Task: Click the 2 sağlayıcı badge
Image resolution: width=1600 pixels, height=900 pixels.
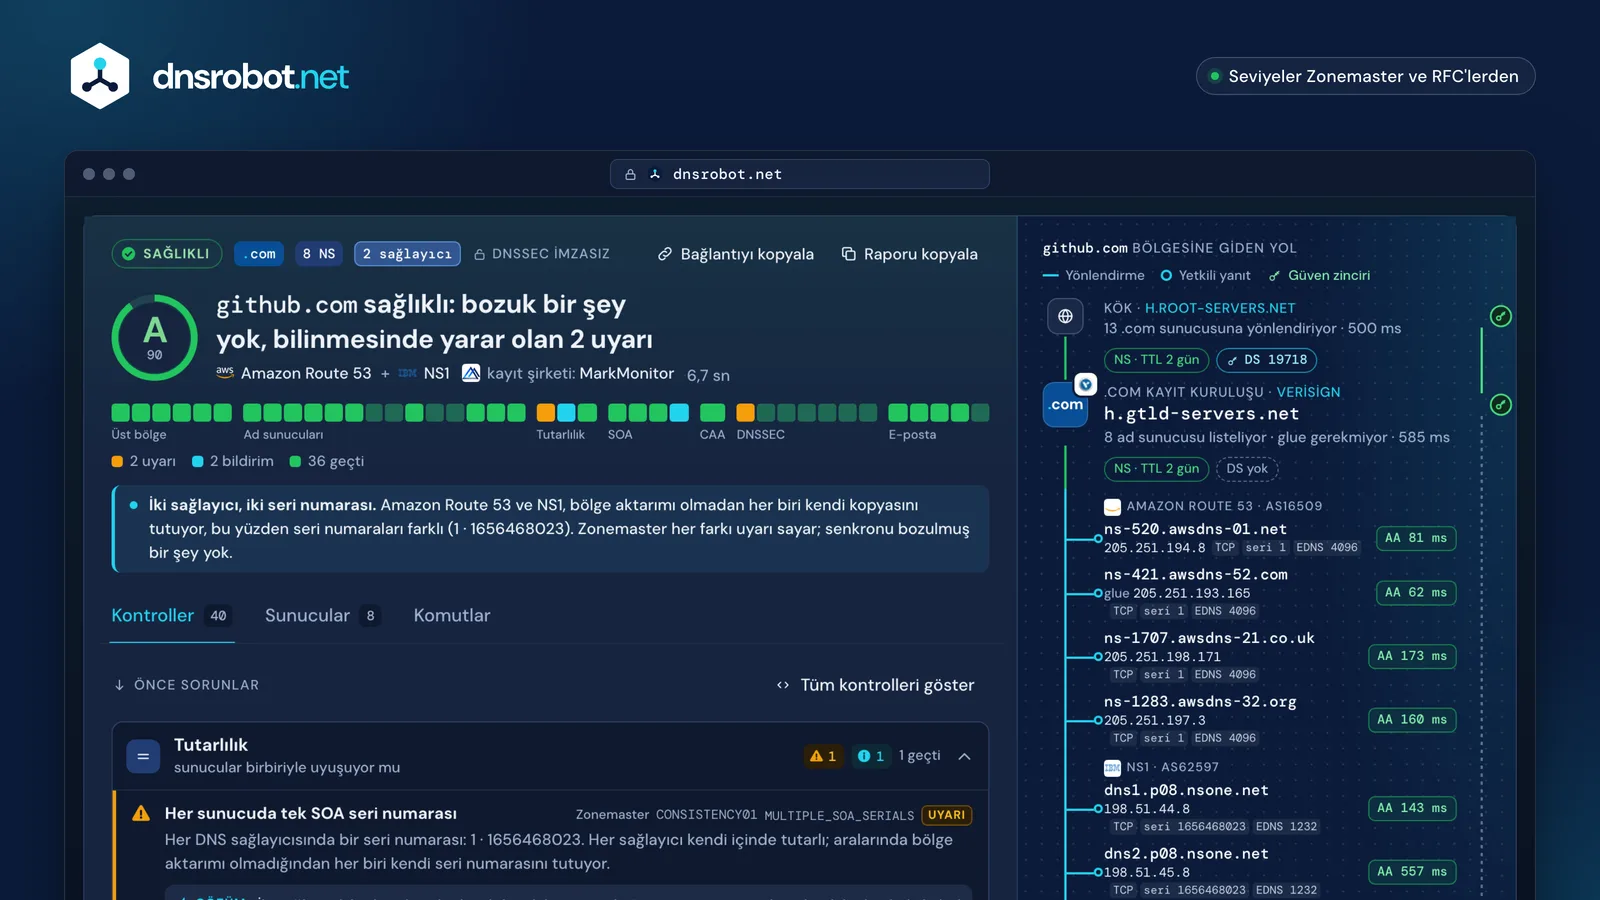Action: (x=407, y=254)
